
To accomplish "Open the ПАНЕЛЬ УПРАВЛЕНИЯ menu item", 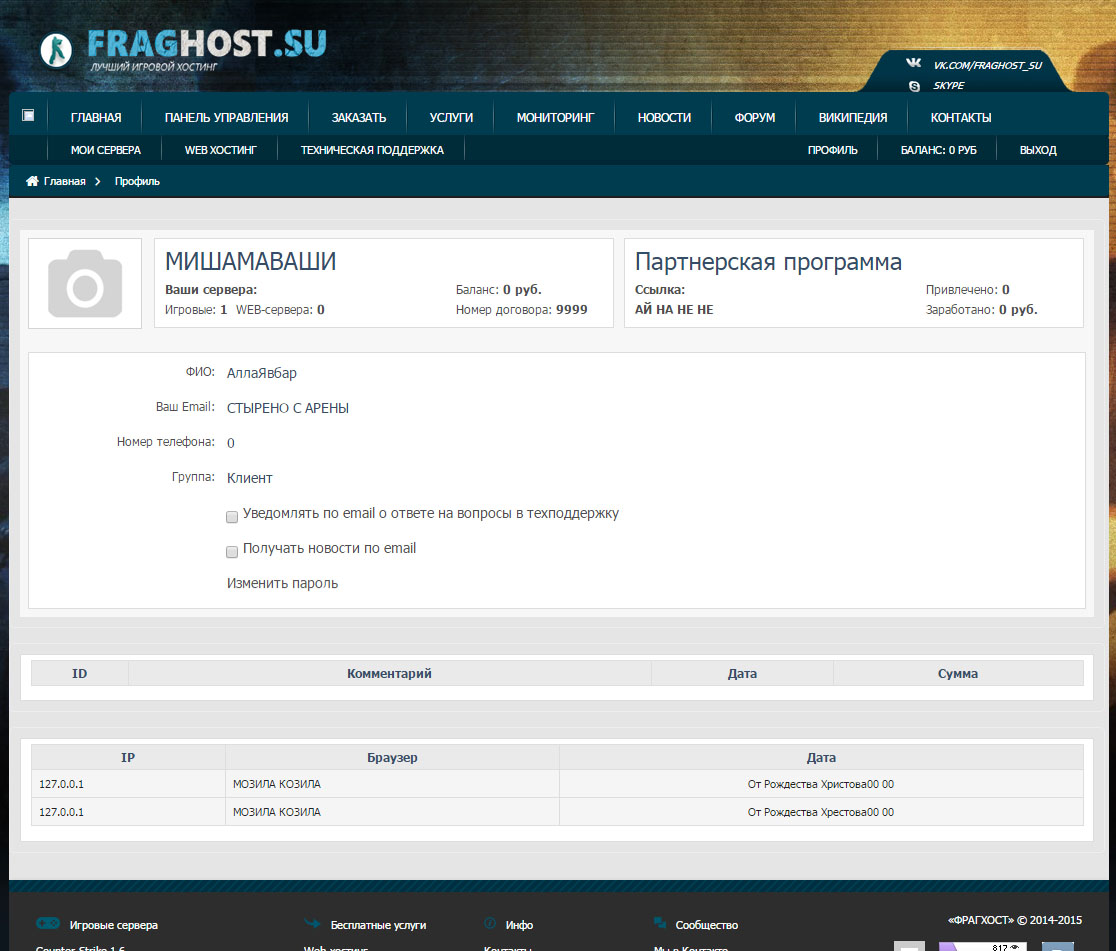I will click(x=226, y=117).
